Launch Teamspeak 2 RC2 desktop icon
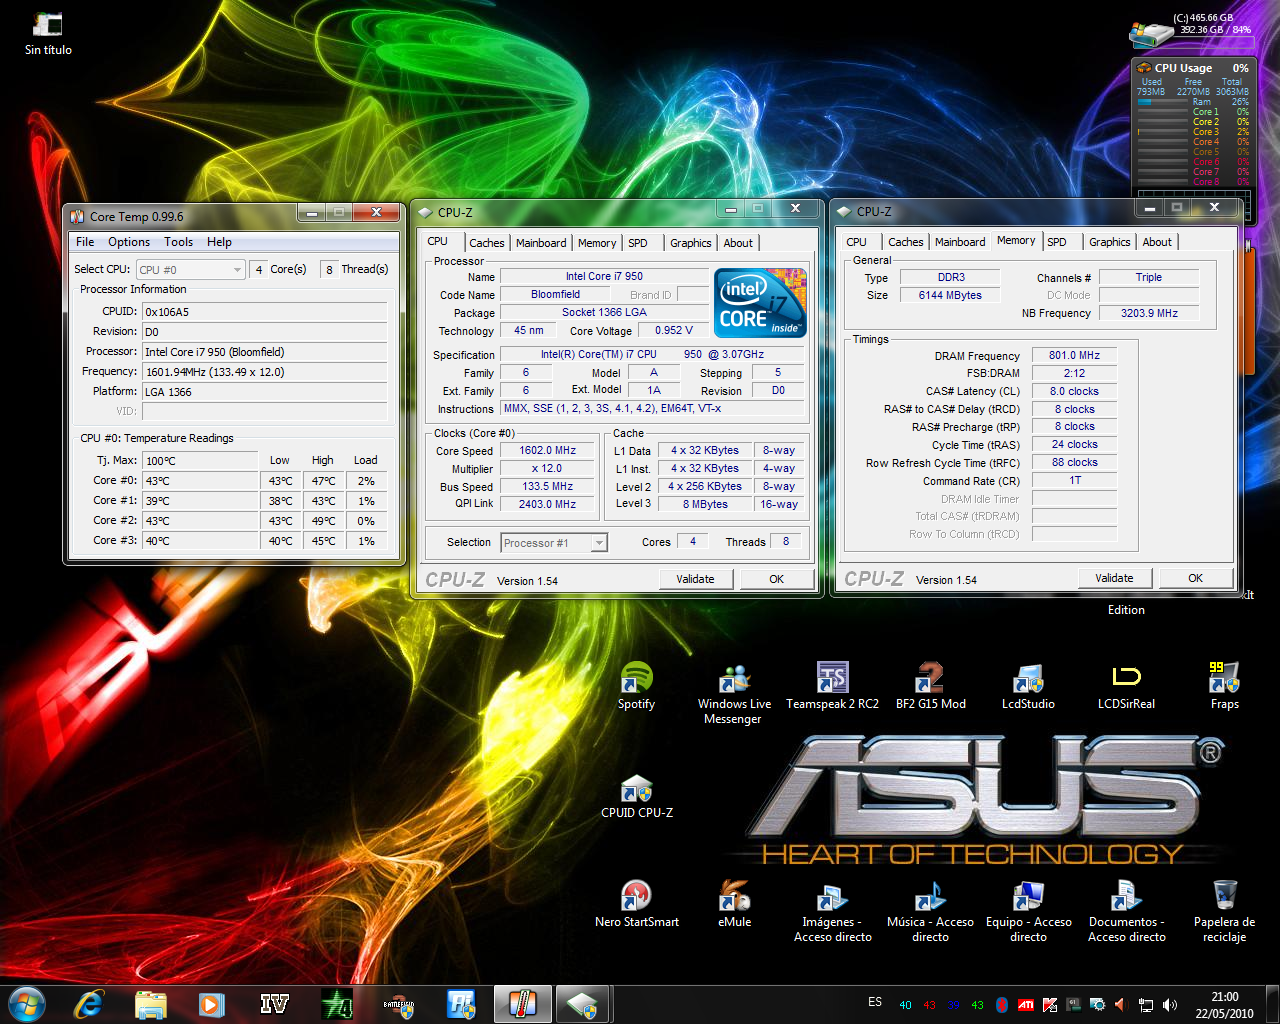This screenshot has height=1024, width=1280. coord(832,680)
